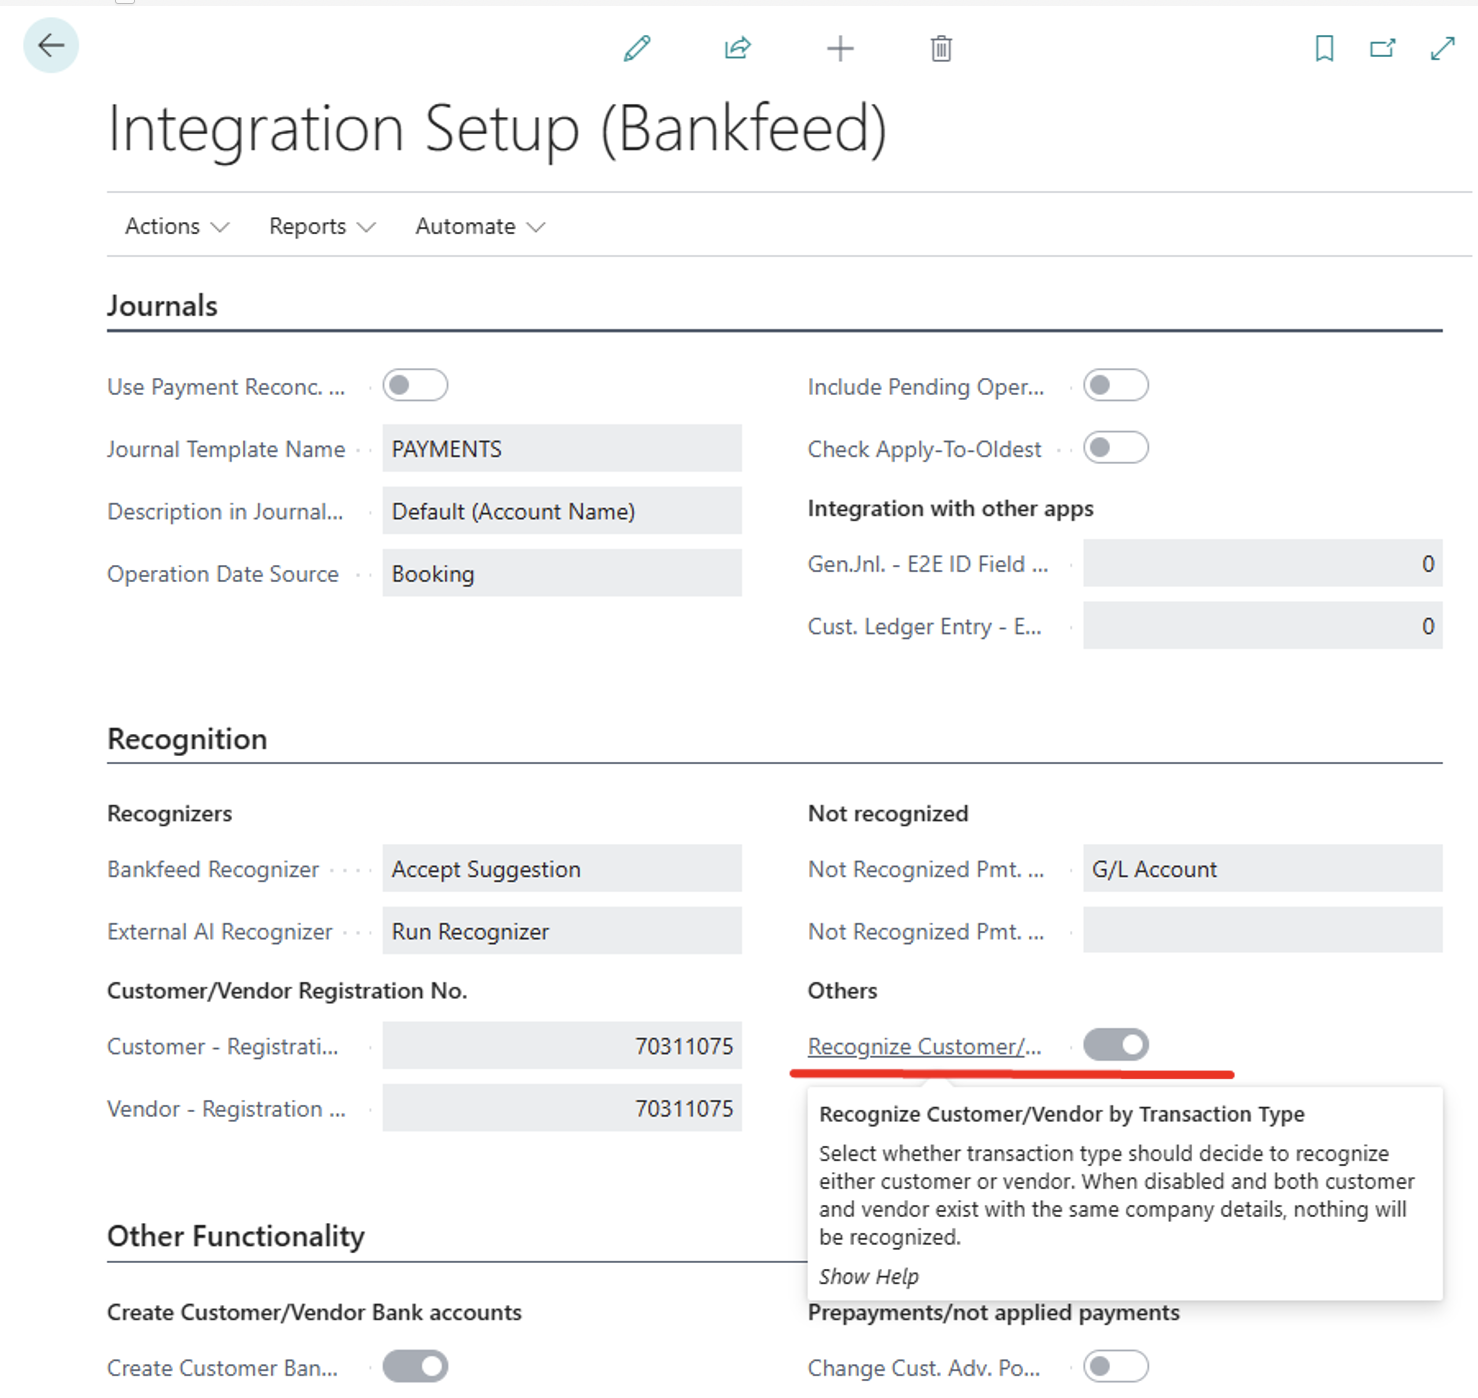Viewport: 1478px width, 1398px height.
Task: Click the Operation Date Source label
Action: 223,574
